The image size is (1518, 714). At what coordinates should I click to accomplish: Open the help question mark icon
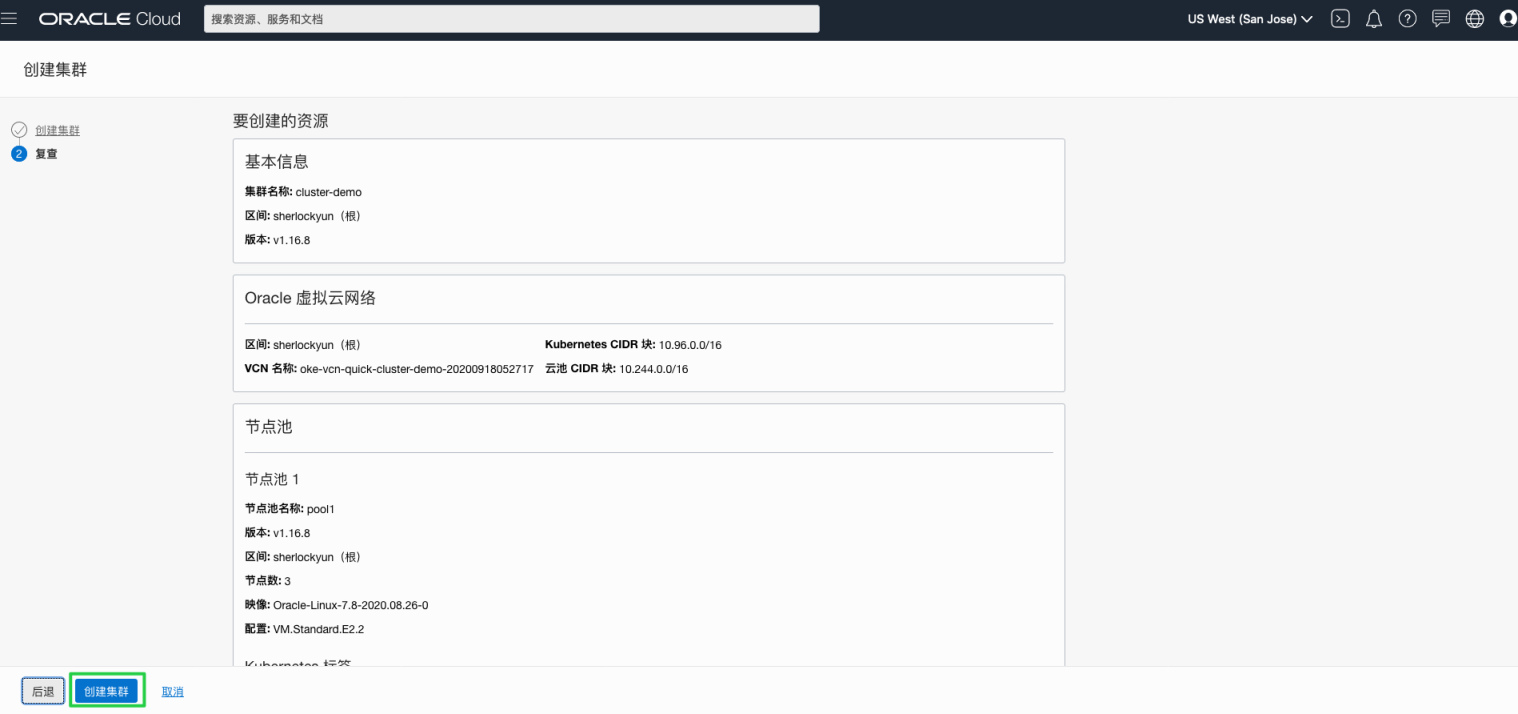tap(1407, 19)
